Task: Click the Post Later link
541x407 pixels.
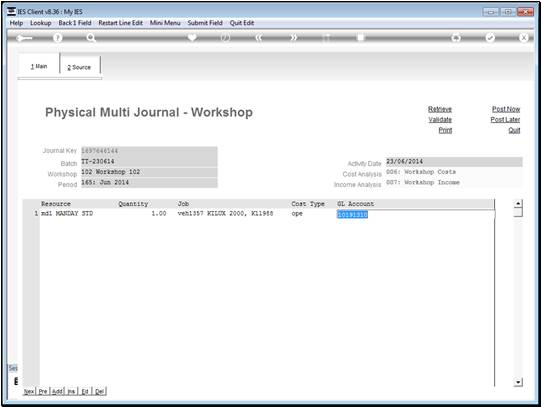Action: click(505, 119)
